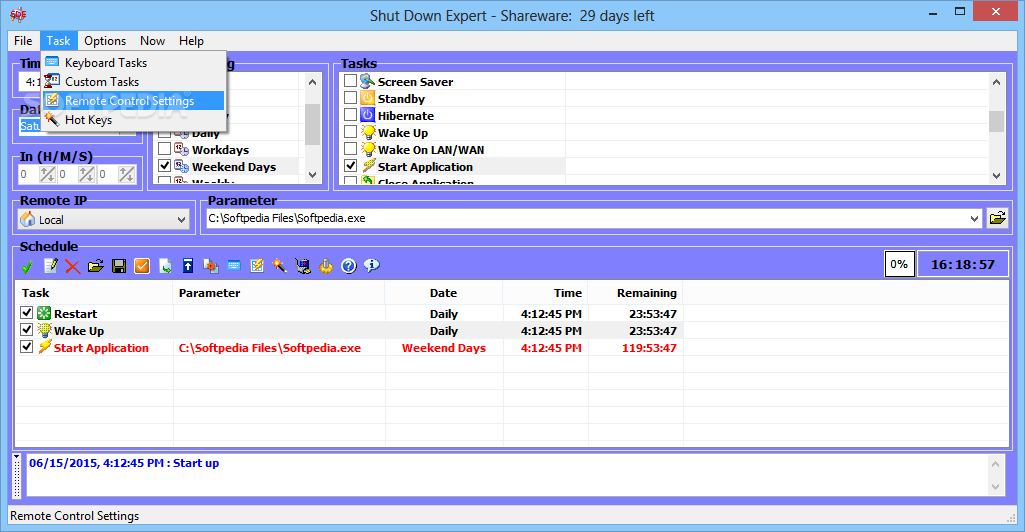The height and width of the screenshot is (532, 1025).
Task: Check the Workdays date option
Action: click(x=165, y=149)
